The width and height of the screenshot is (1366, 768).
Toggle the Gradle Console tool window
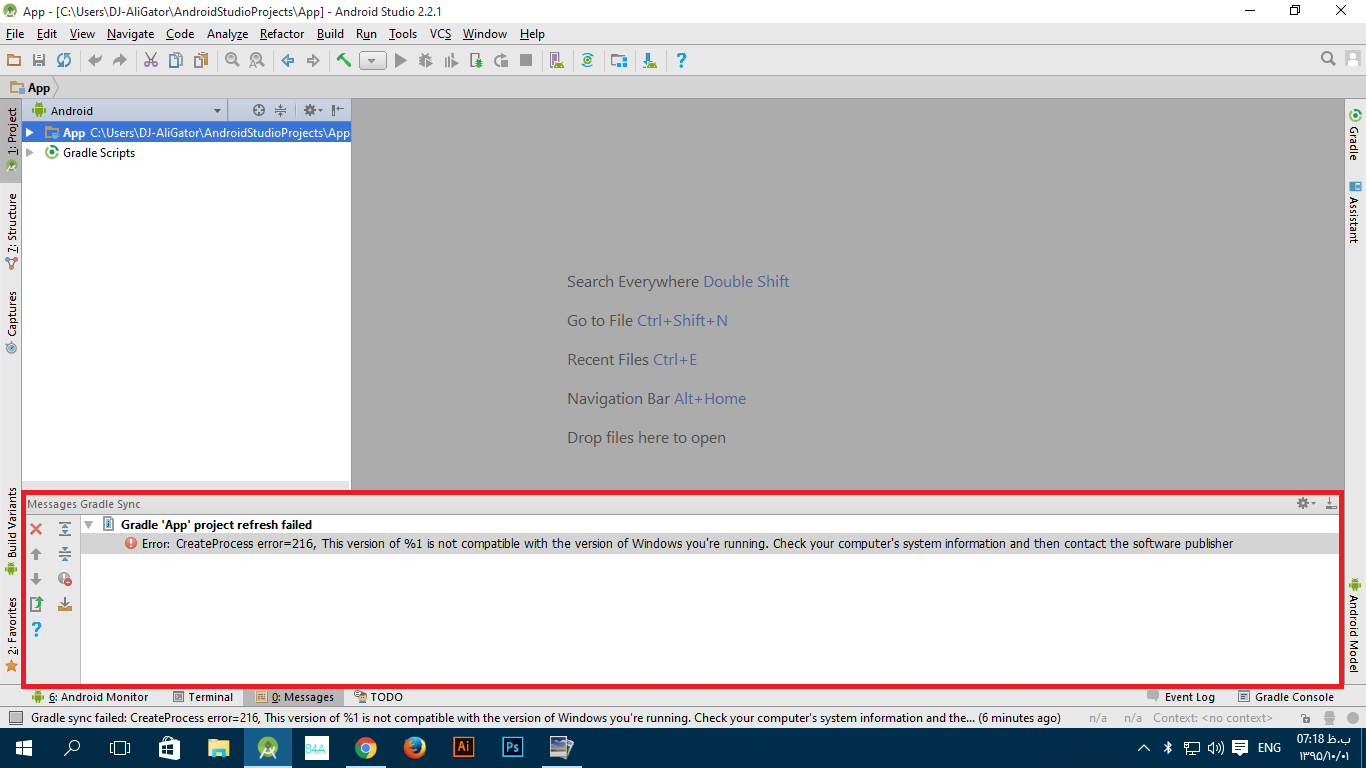point(1286,697)
